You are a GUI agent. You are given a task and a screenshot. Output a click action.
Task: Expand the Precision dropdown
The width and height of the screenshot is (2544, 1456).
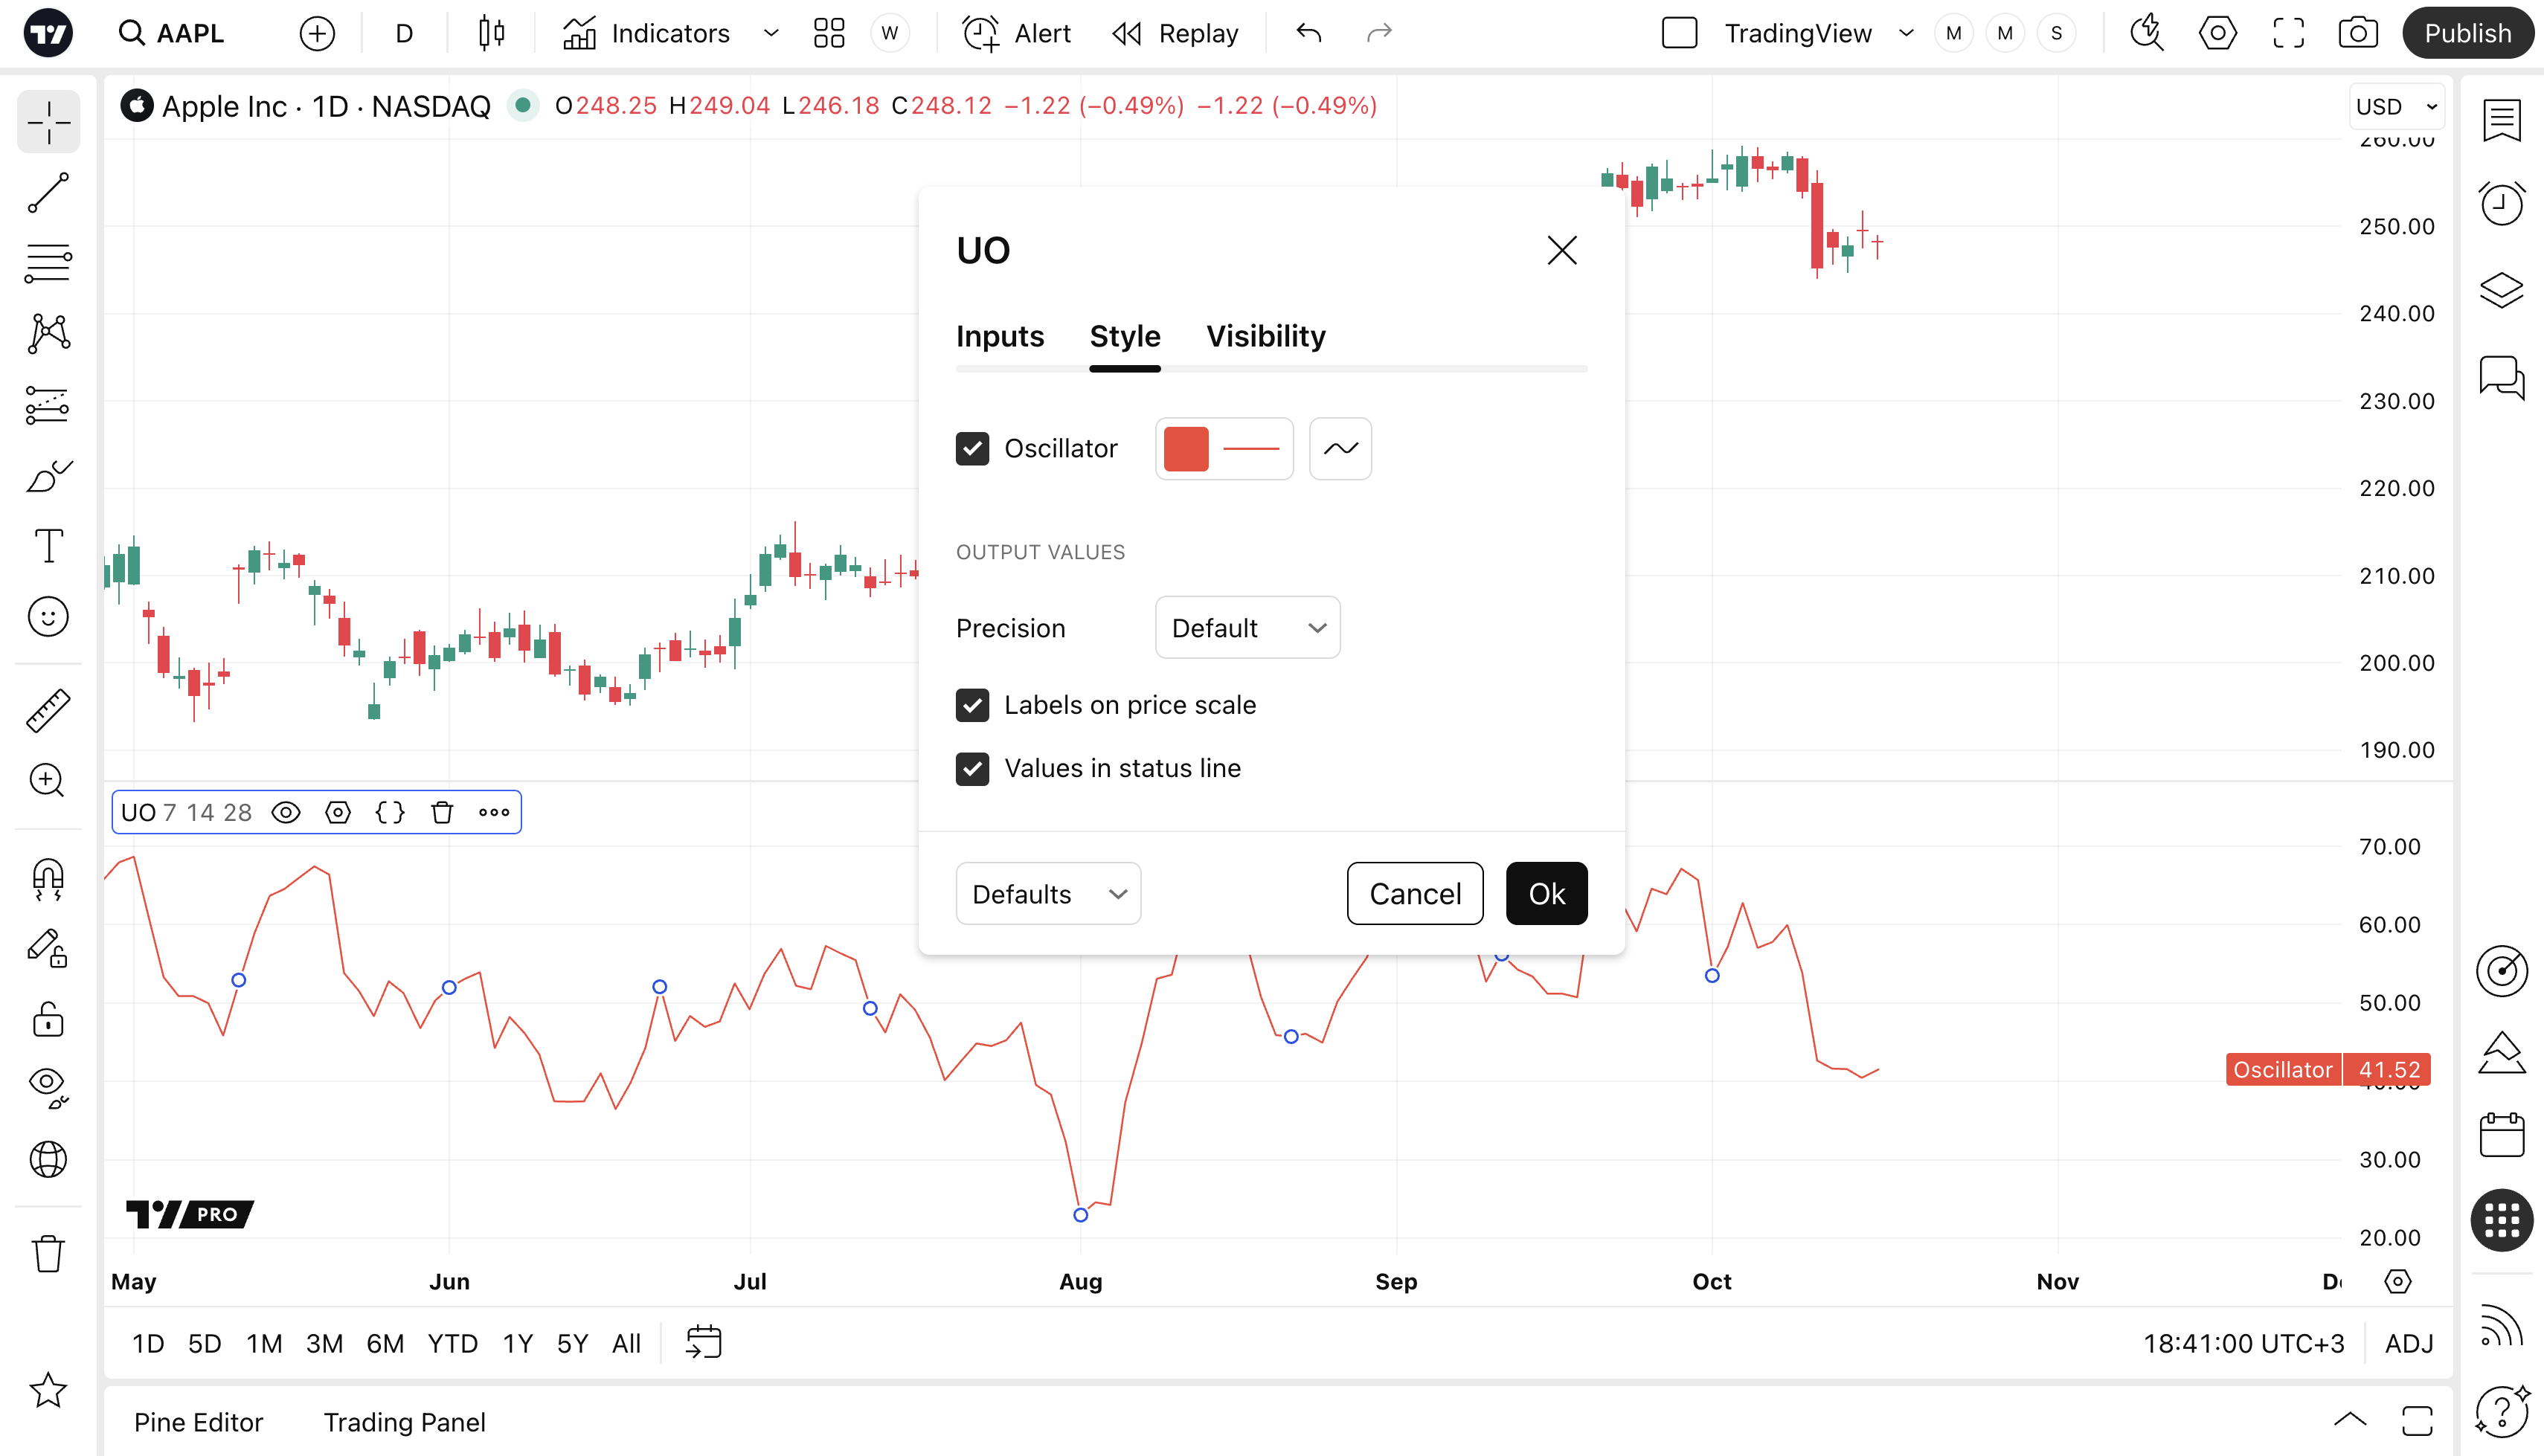pos(1247,628)
